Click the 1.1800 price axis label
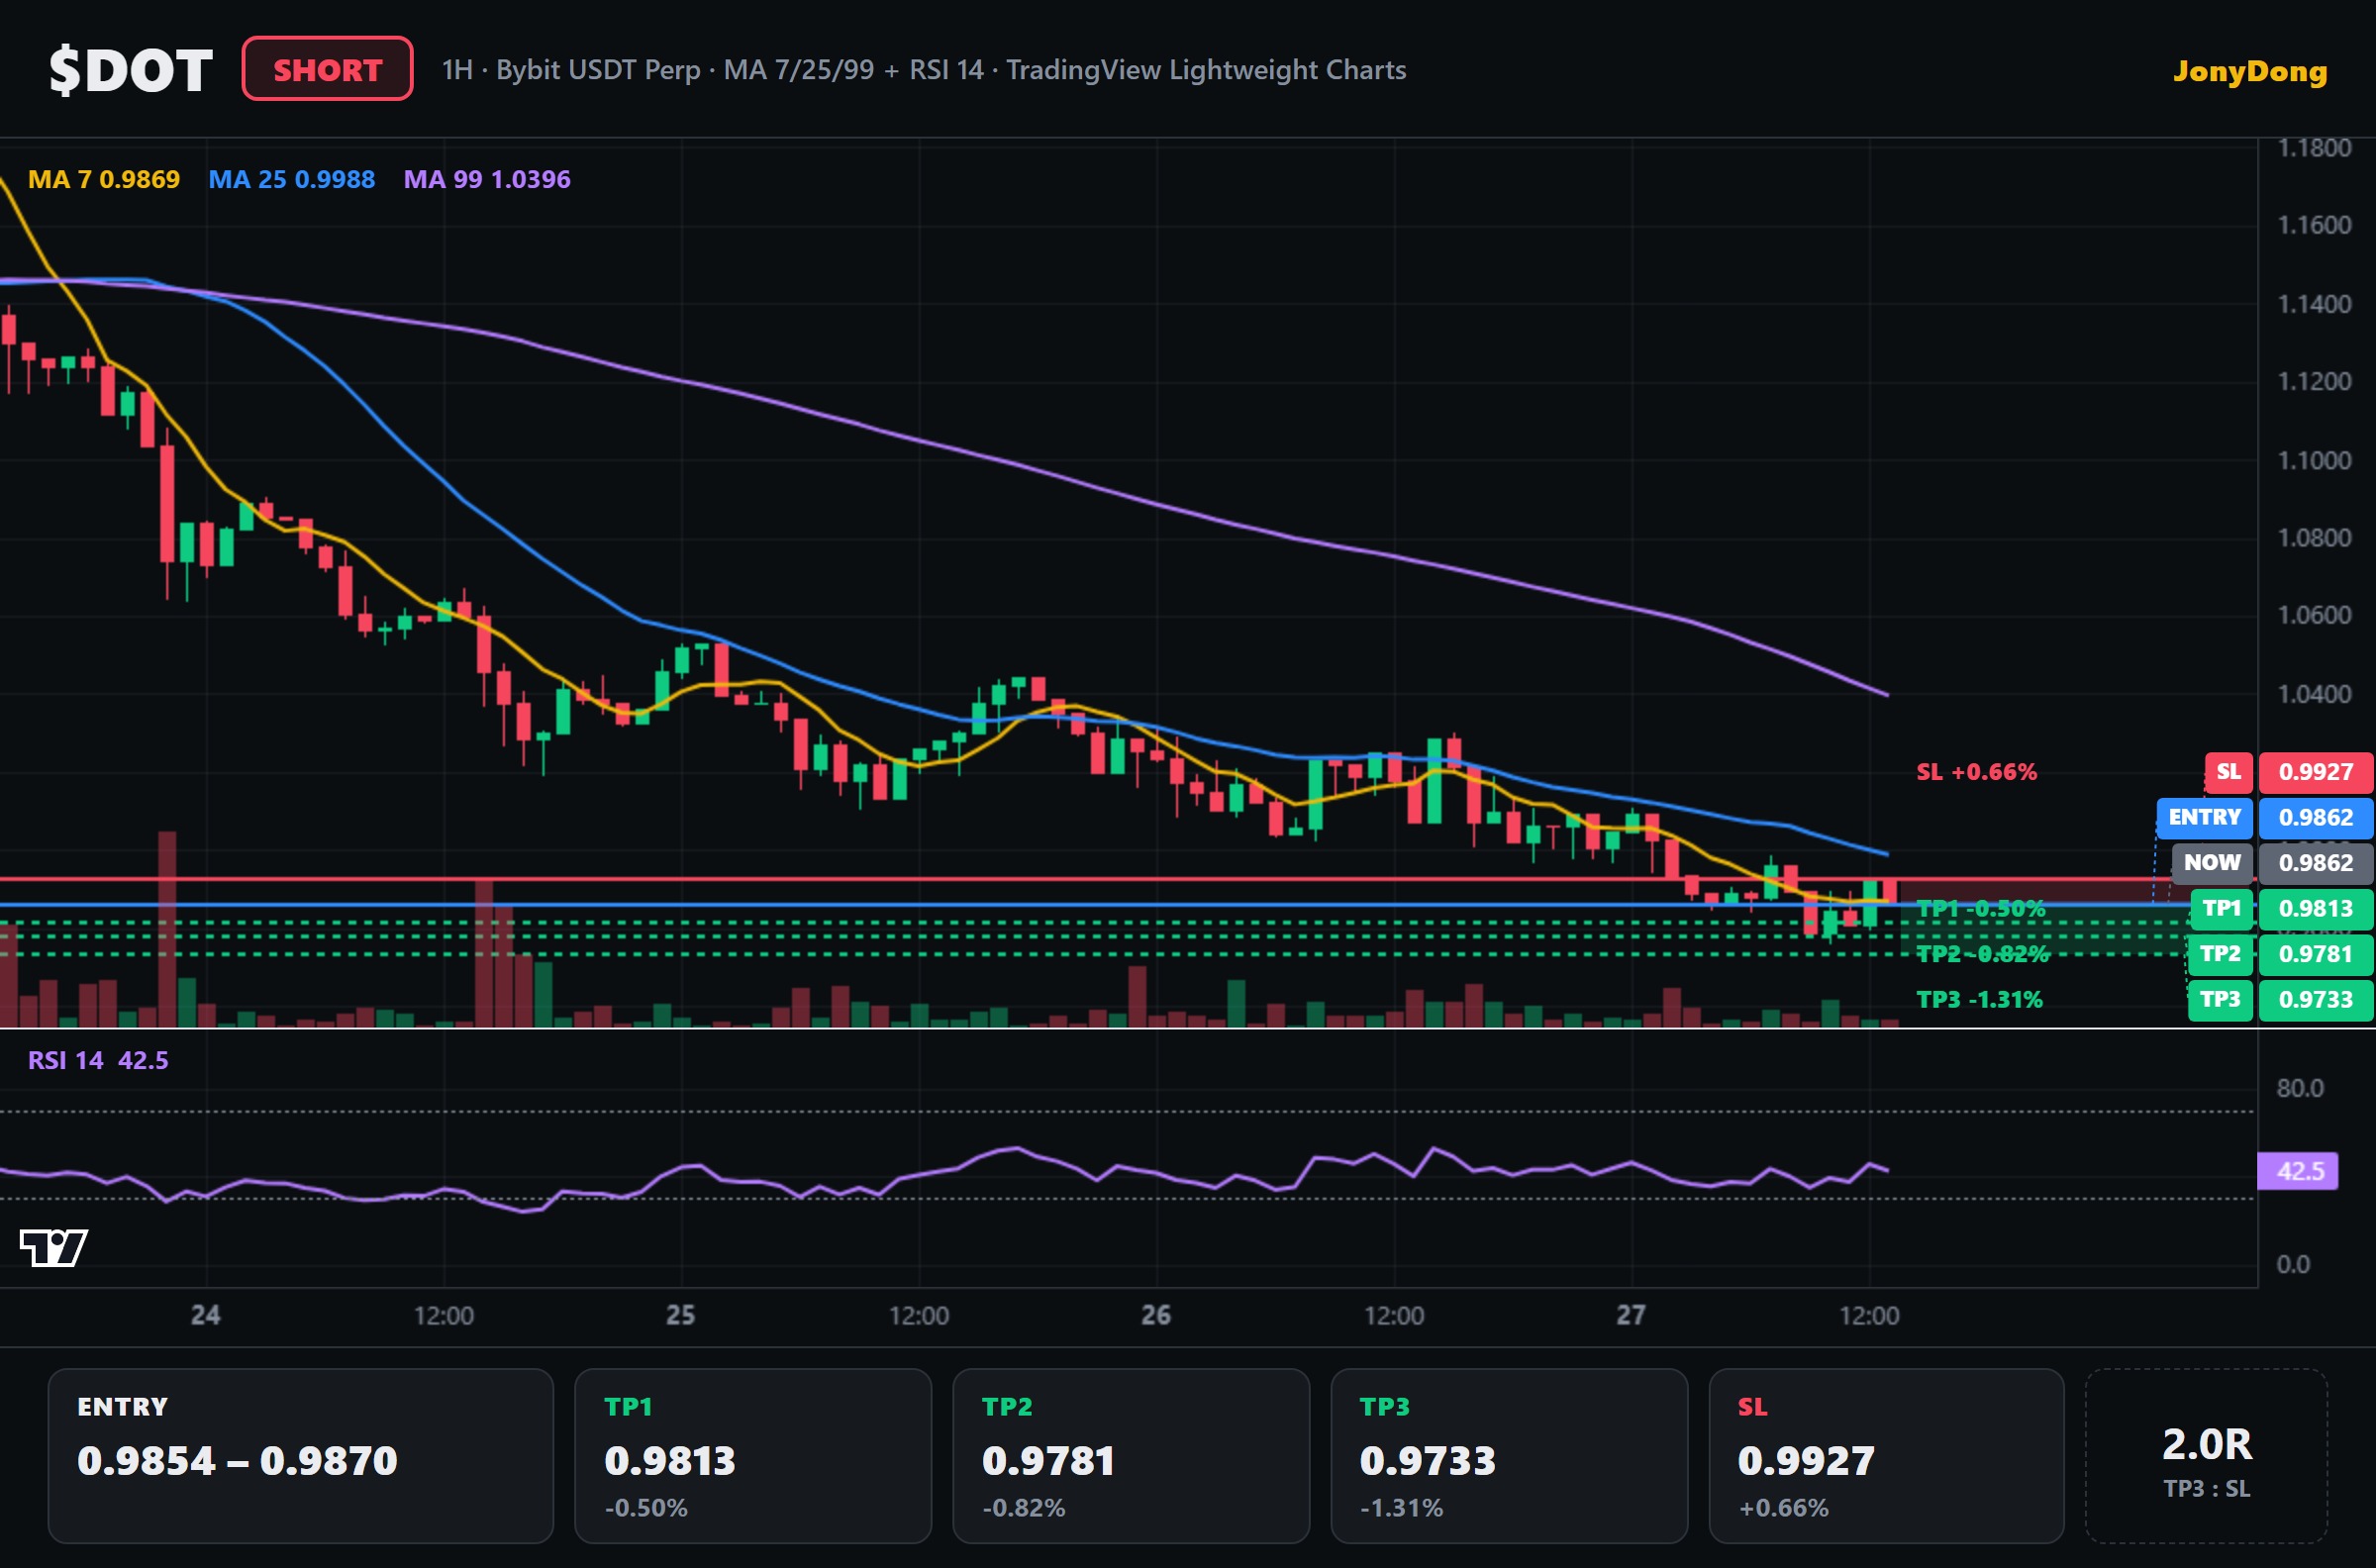The width and height of the screenshot is (2376, 1568). tap(2314, 148)
